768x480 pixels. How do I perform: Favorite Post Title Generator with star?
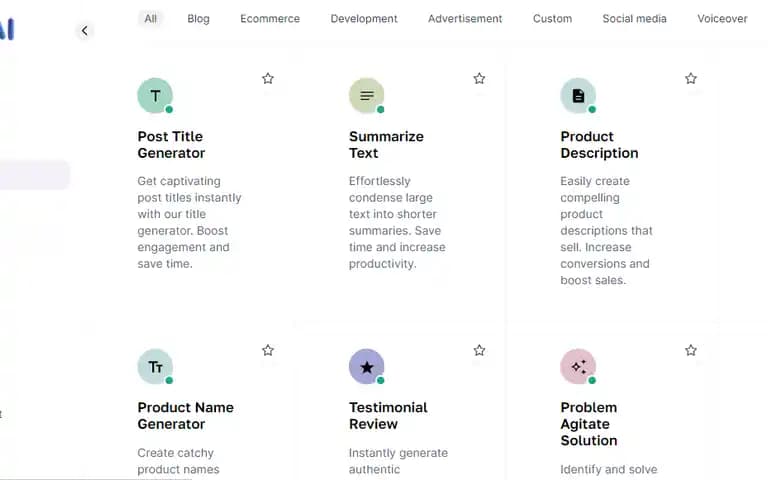pos(268,78)
